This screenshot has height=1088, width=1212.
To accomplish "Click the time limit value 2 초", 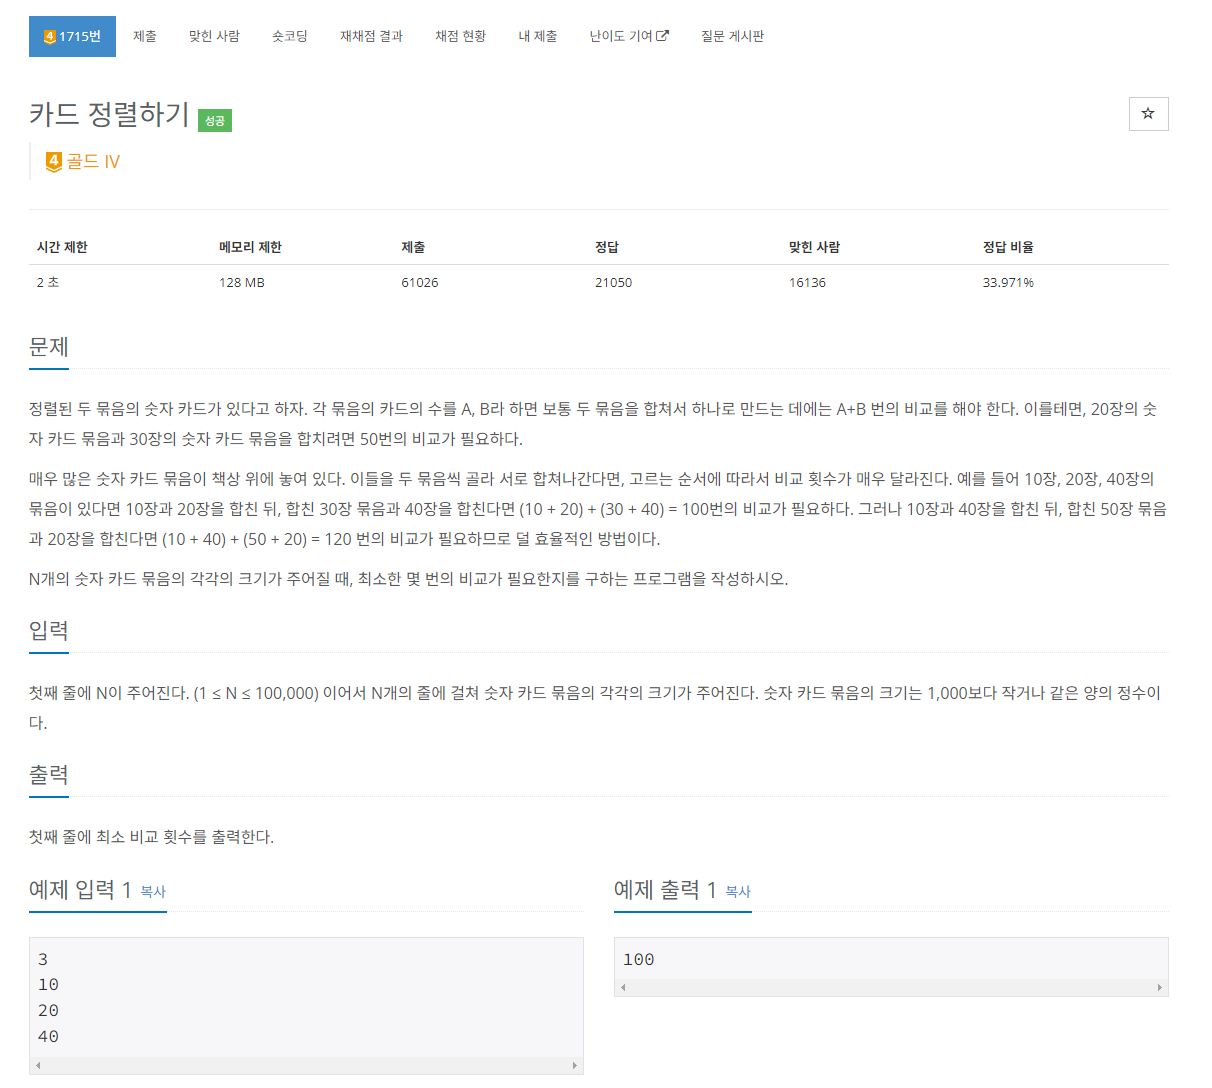I will pos(48,283).
